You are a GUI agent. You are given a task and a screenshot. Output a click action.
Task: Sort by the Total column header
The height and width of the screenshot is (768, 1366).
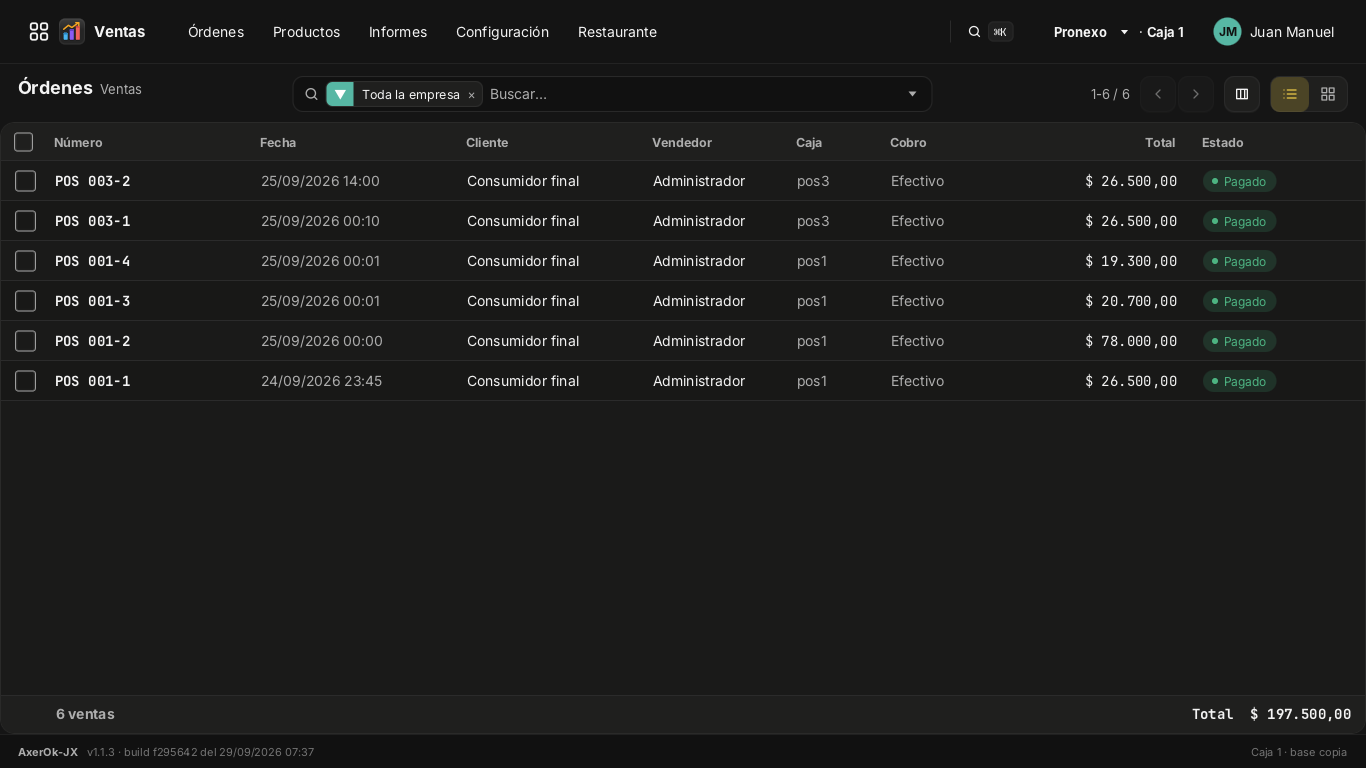point(1160,143)
